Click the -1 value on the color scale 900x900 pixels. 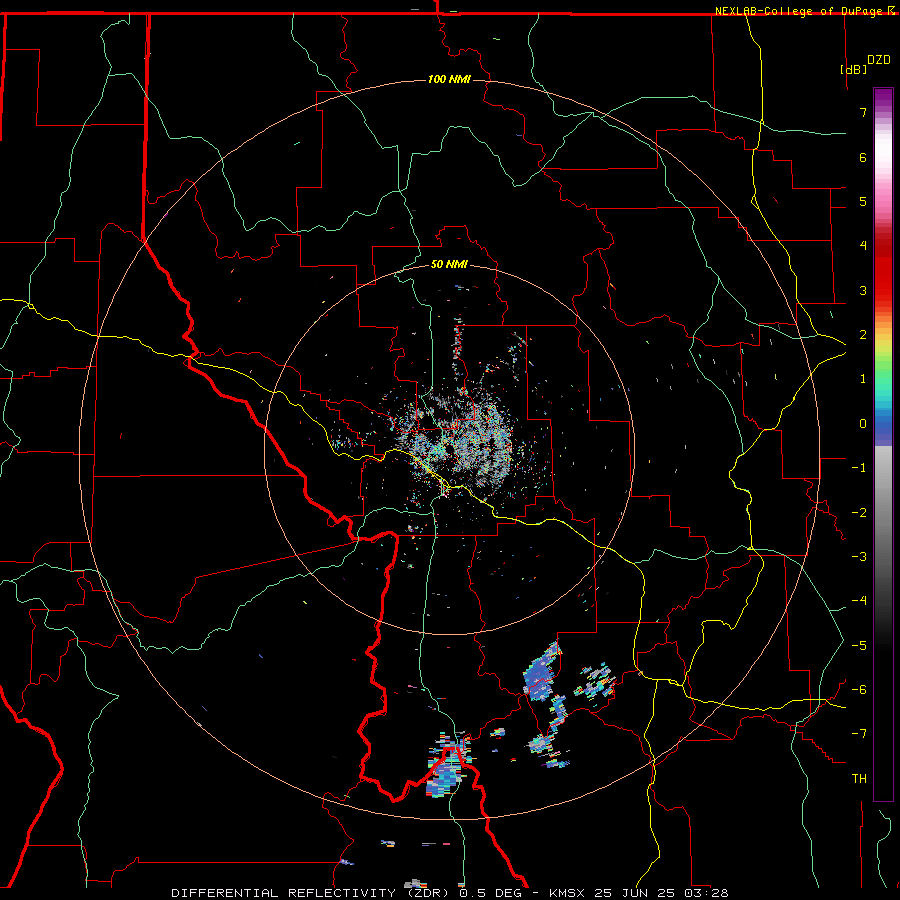point(859,468)
